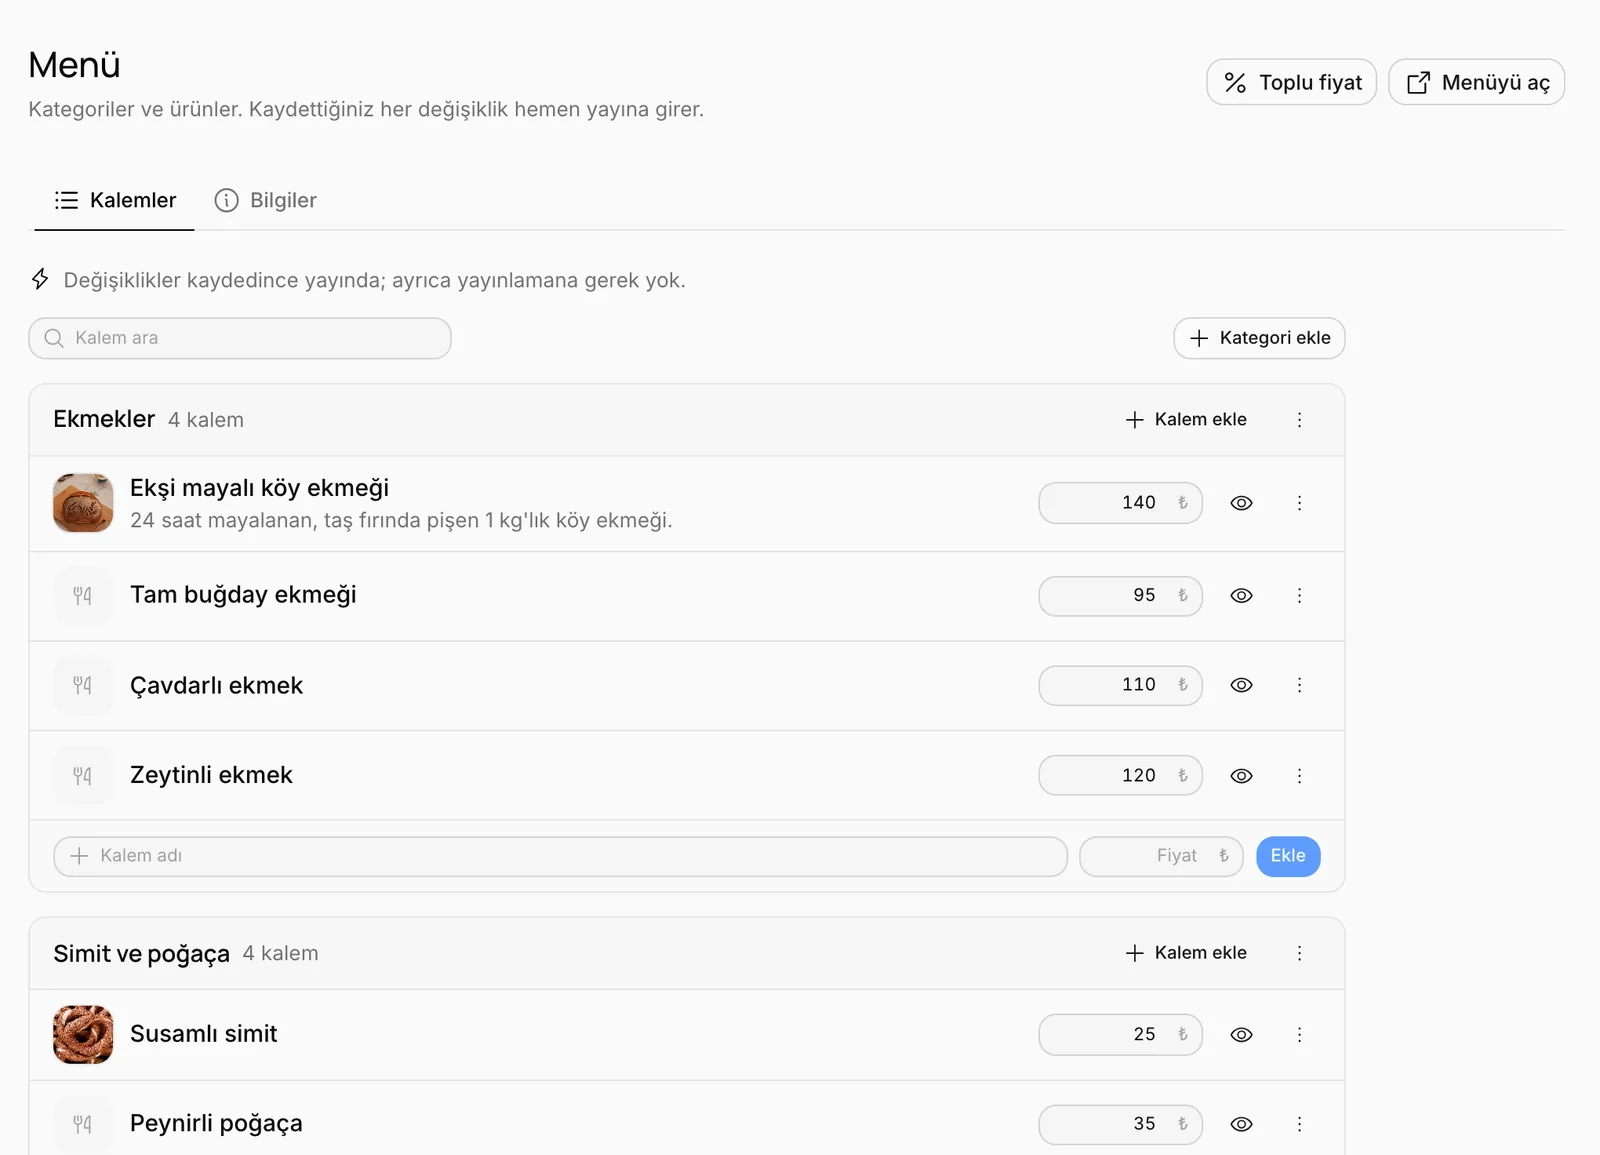Open the menu via Menüyü aç
This screenshot has height=1155, width=1600.
[x=1476, y=82]
